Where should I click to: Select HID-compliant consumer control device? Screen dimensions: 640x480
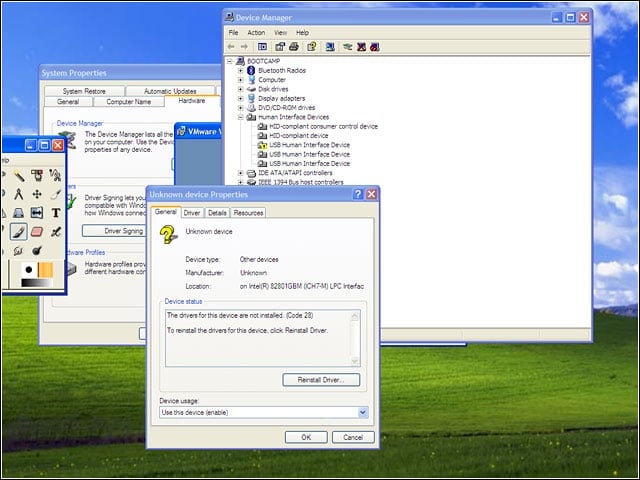coord(323,127)
